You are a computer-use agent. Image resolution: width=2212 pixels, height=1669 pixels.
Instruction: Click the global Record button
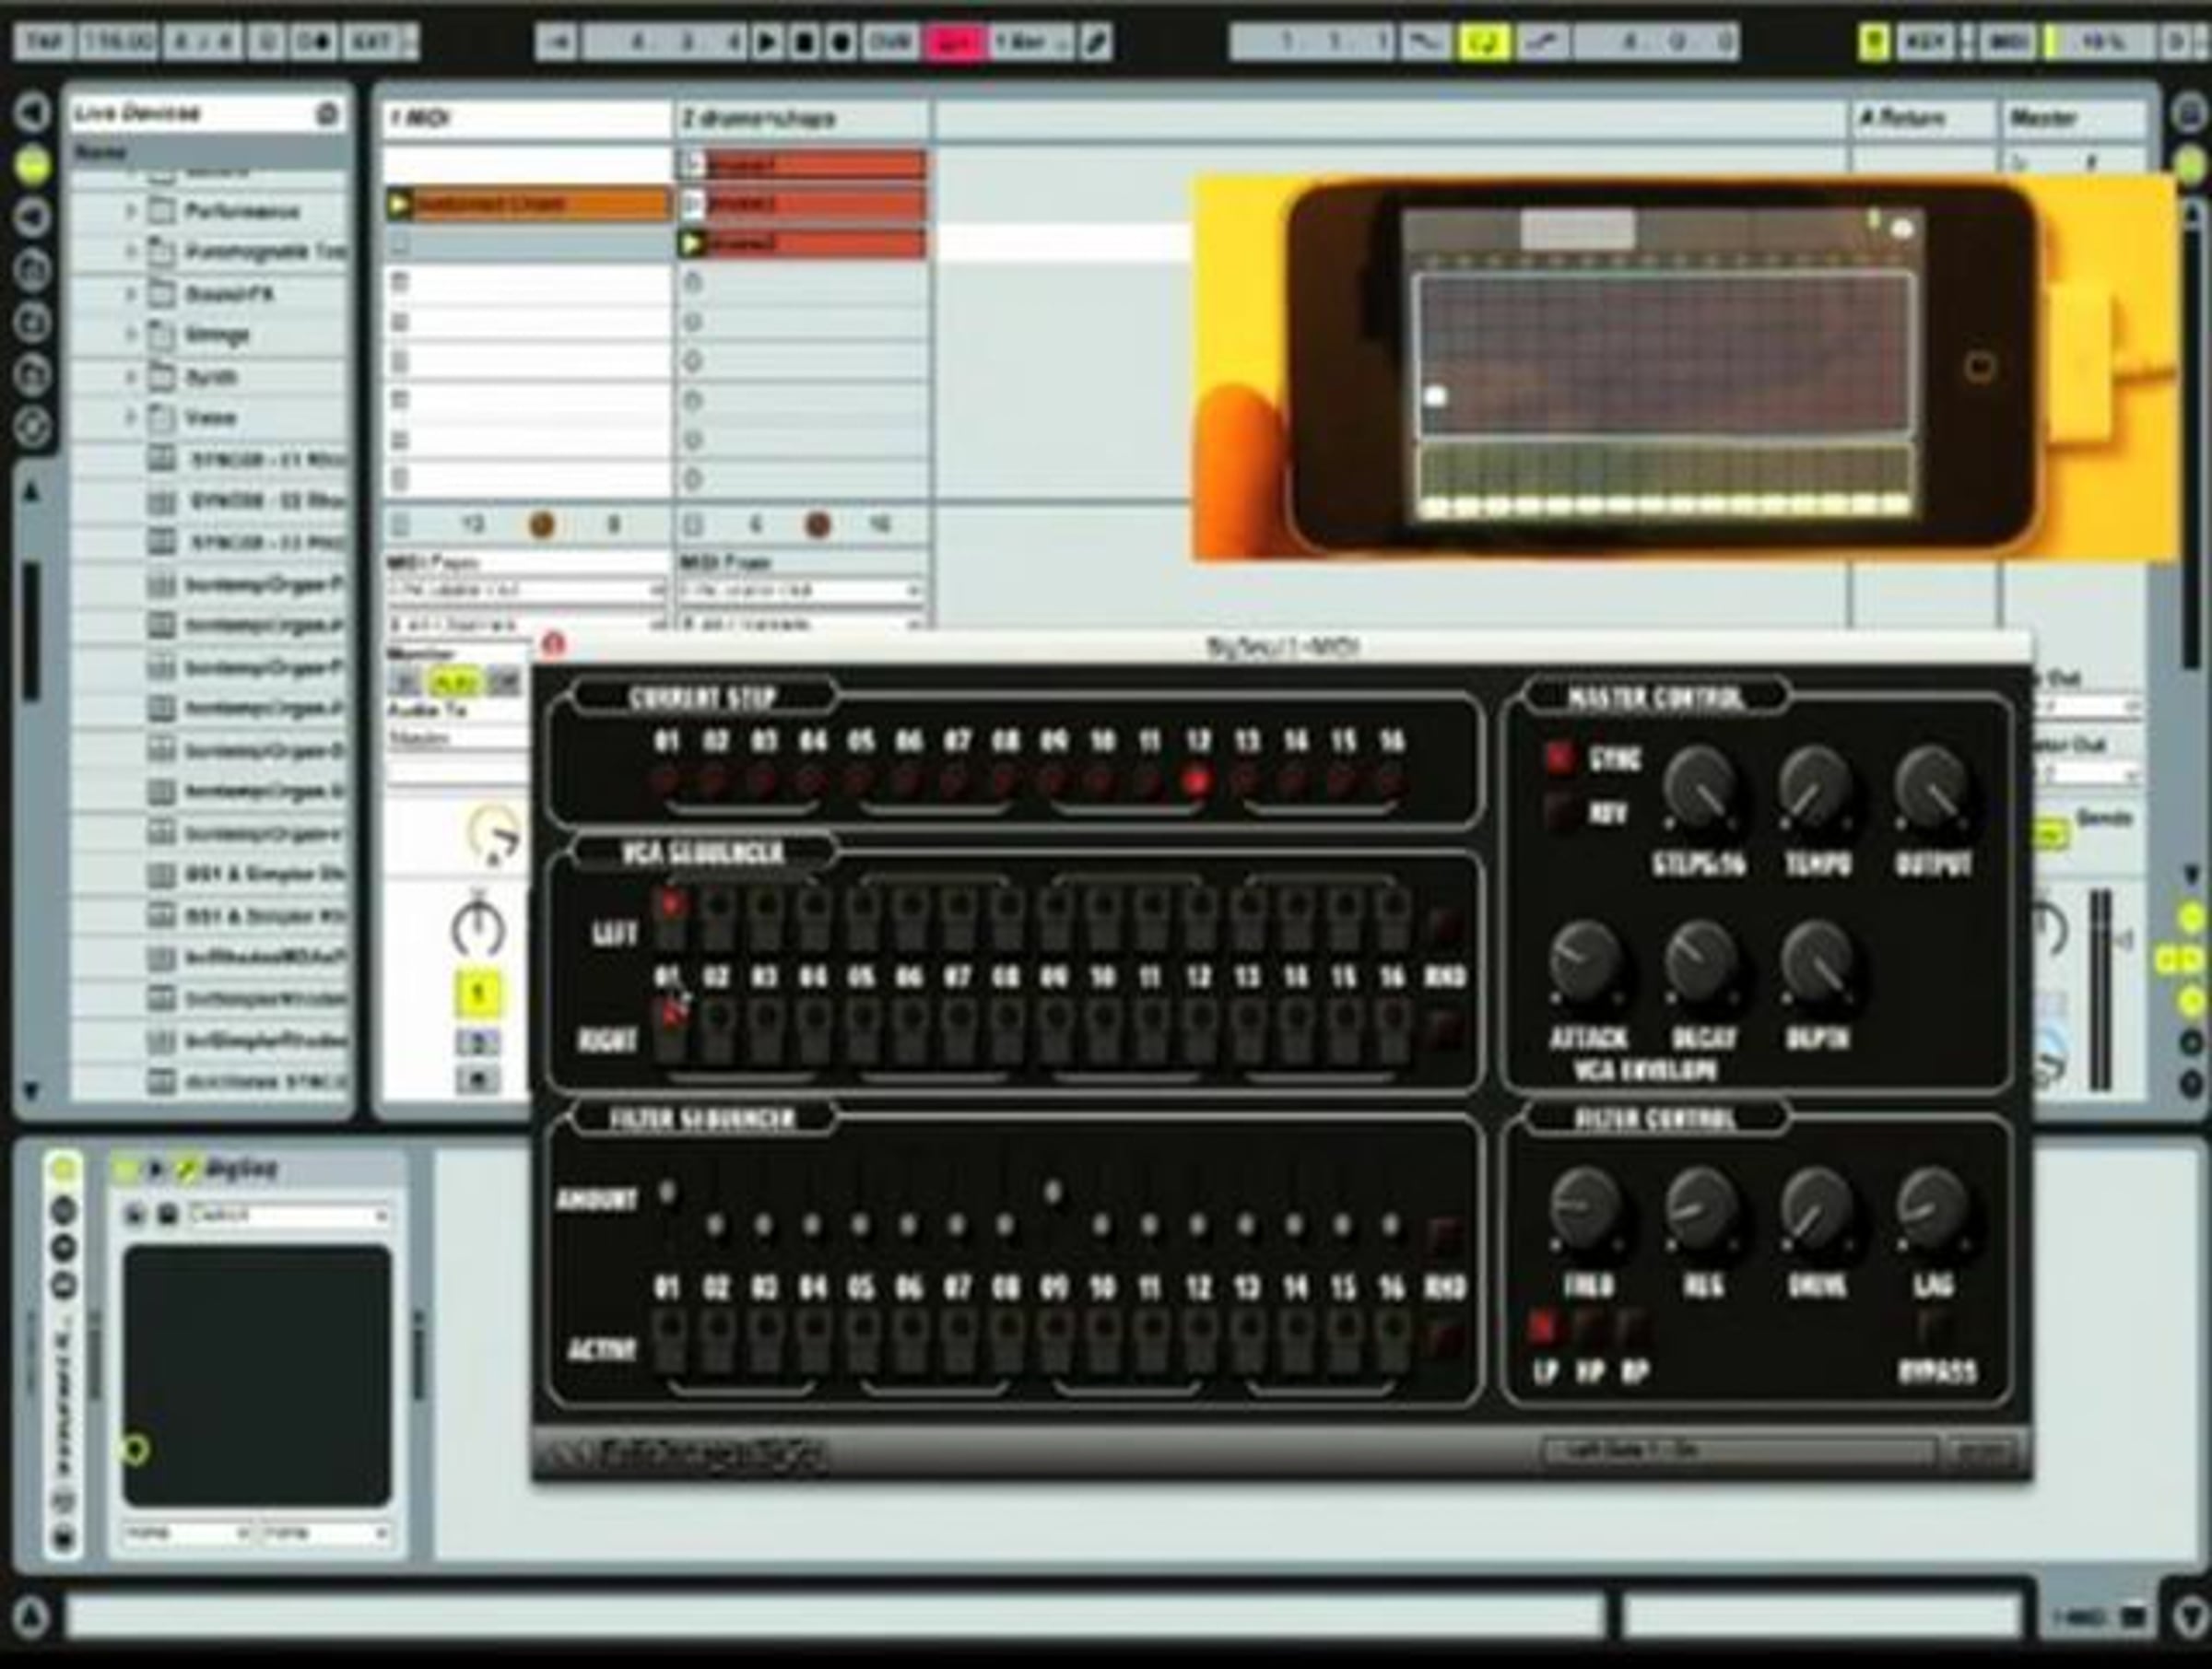(x=841, y=42)
